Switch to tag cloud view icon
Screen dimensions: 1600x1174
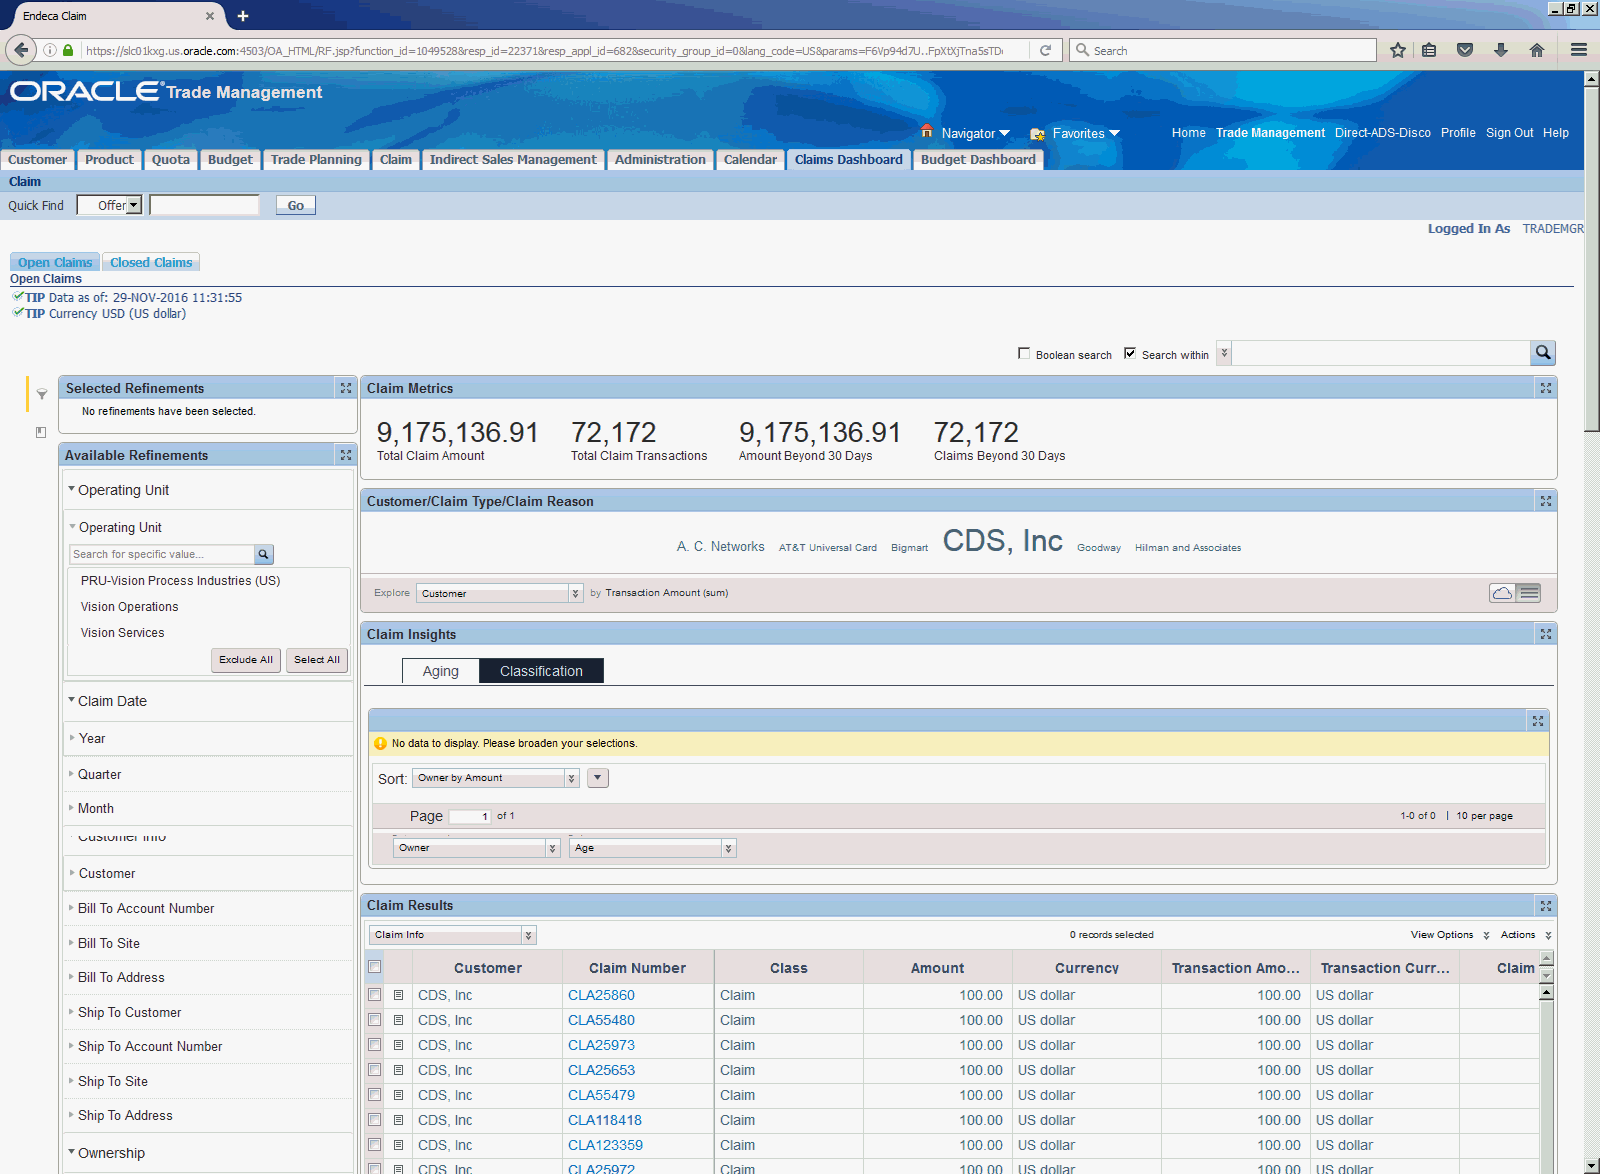point(1502,593)
